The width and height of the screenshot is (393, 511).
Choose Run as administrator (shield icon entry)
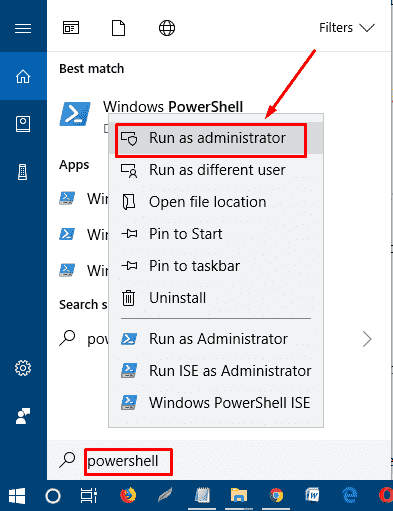click(x=216, y=138)
